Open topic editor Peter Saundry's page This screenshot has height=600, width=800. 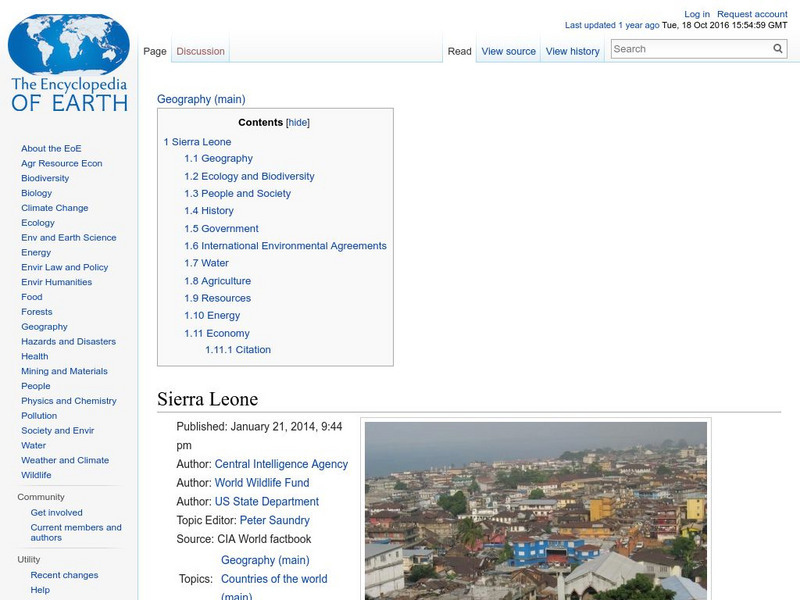click(274, 520)
